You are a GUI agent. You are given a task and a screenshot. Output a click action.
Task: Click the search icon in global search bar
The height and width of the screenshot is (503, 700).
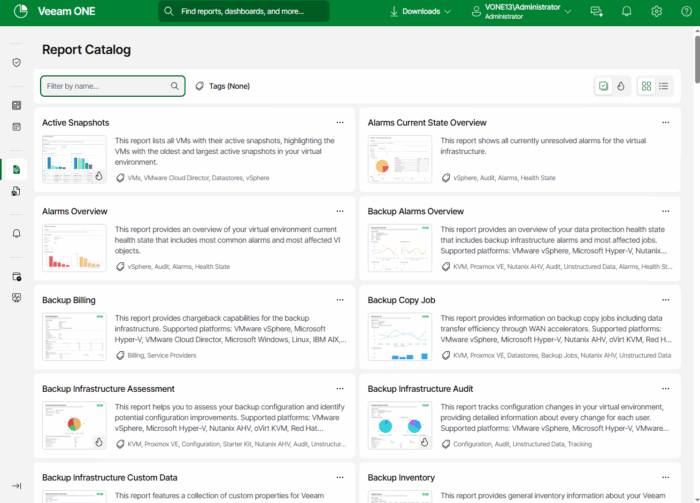pos(168,11)
